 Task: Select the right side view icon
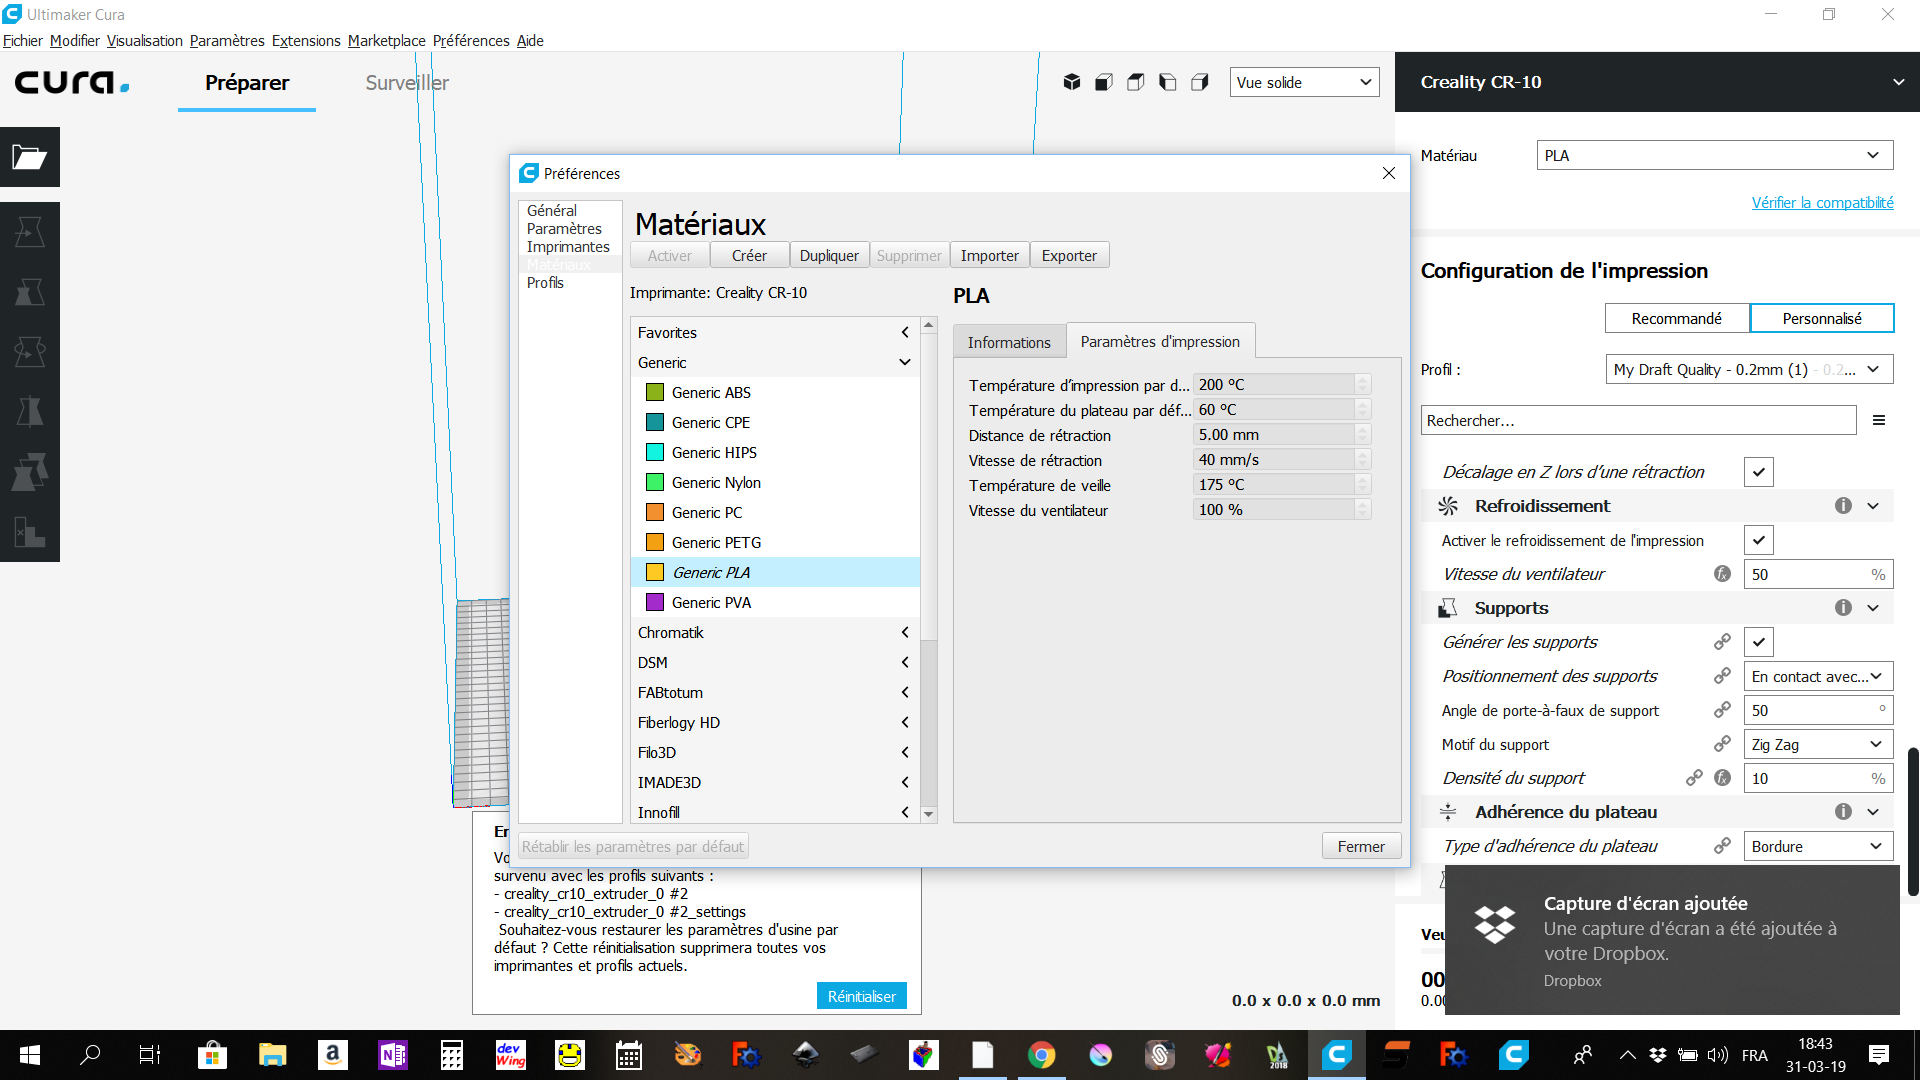point(1200,82)
